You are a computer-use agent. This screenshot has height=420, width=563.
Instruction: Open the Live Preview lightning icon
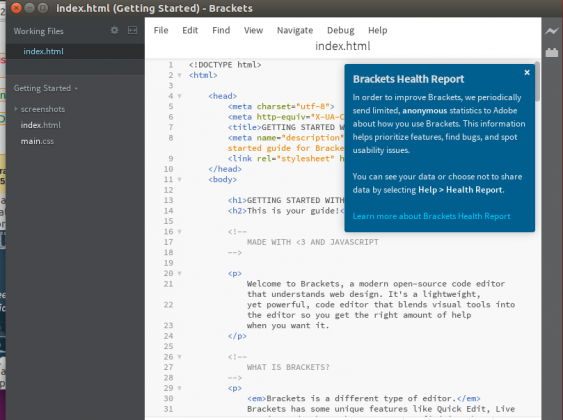click(552, 31)
